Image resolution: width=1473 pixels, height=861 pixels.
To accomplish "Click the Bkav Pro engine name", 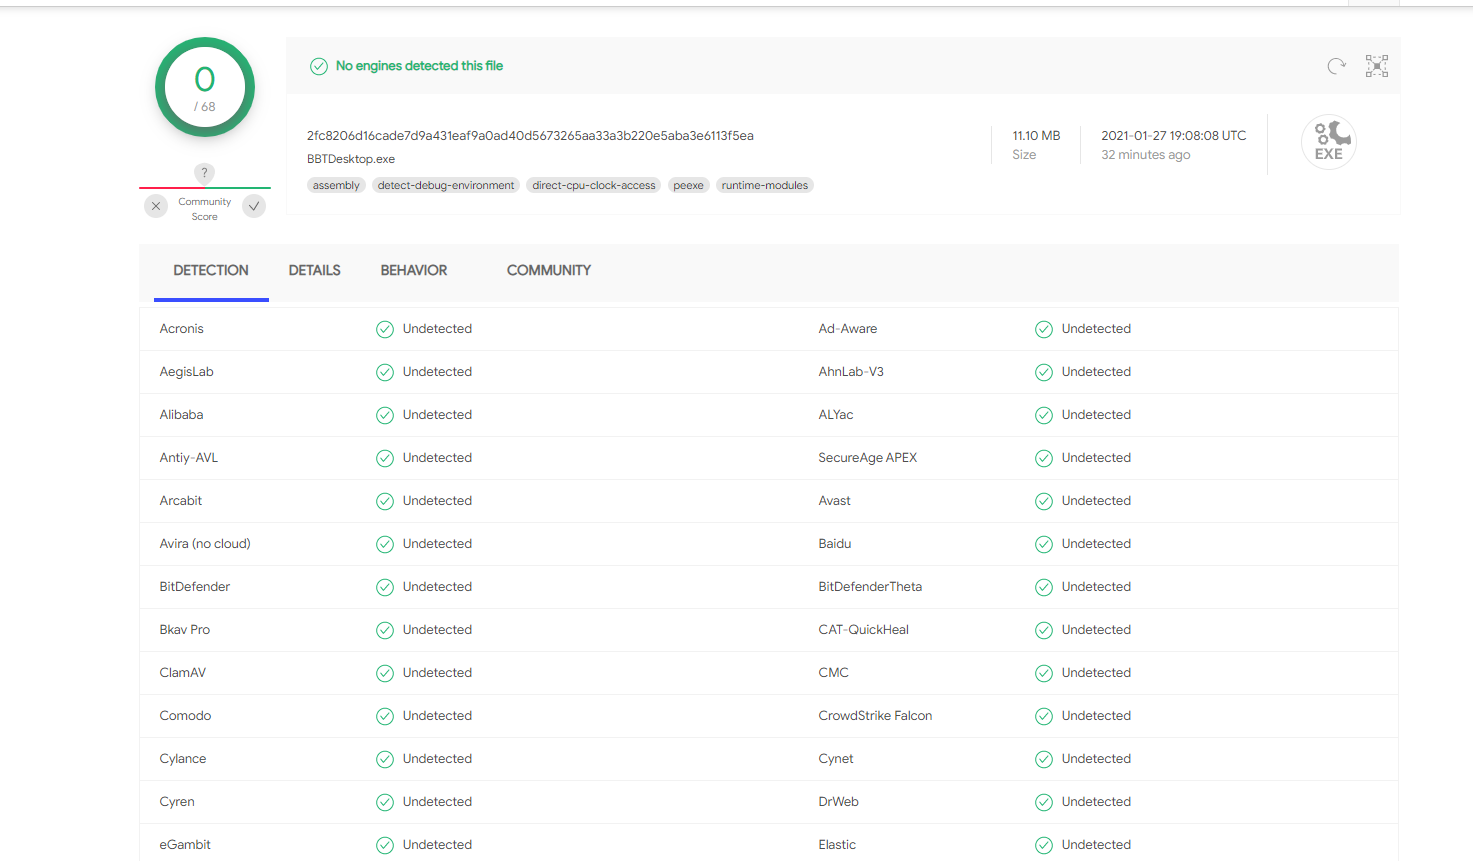I will (185, 630).
